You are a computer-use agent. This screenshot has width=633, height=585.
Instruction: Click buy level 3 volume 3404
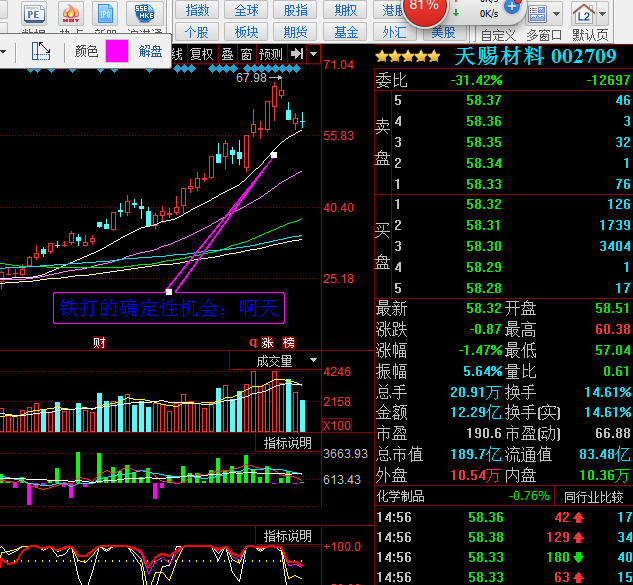pos(615,246)
